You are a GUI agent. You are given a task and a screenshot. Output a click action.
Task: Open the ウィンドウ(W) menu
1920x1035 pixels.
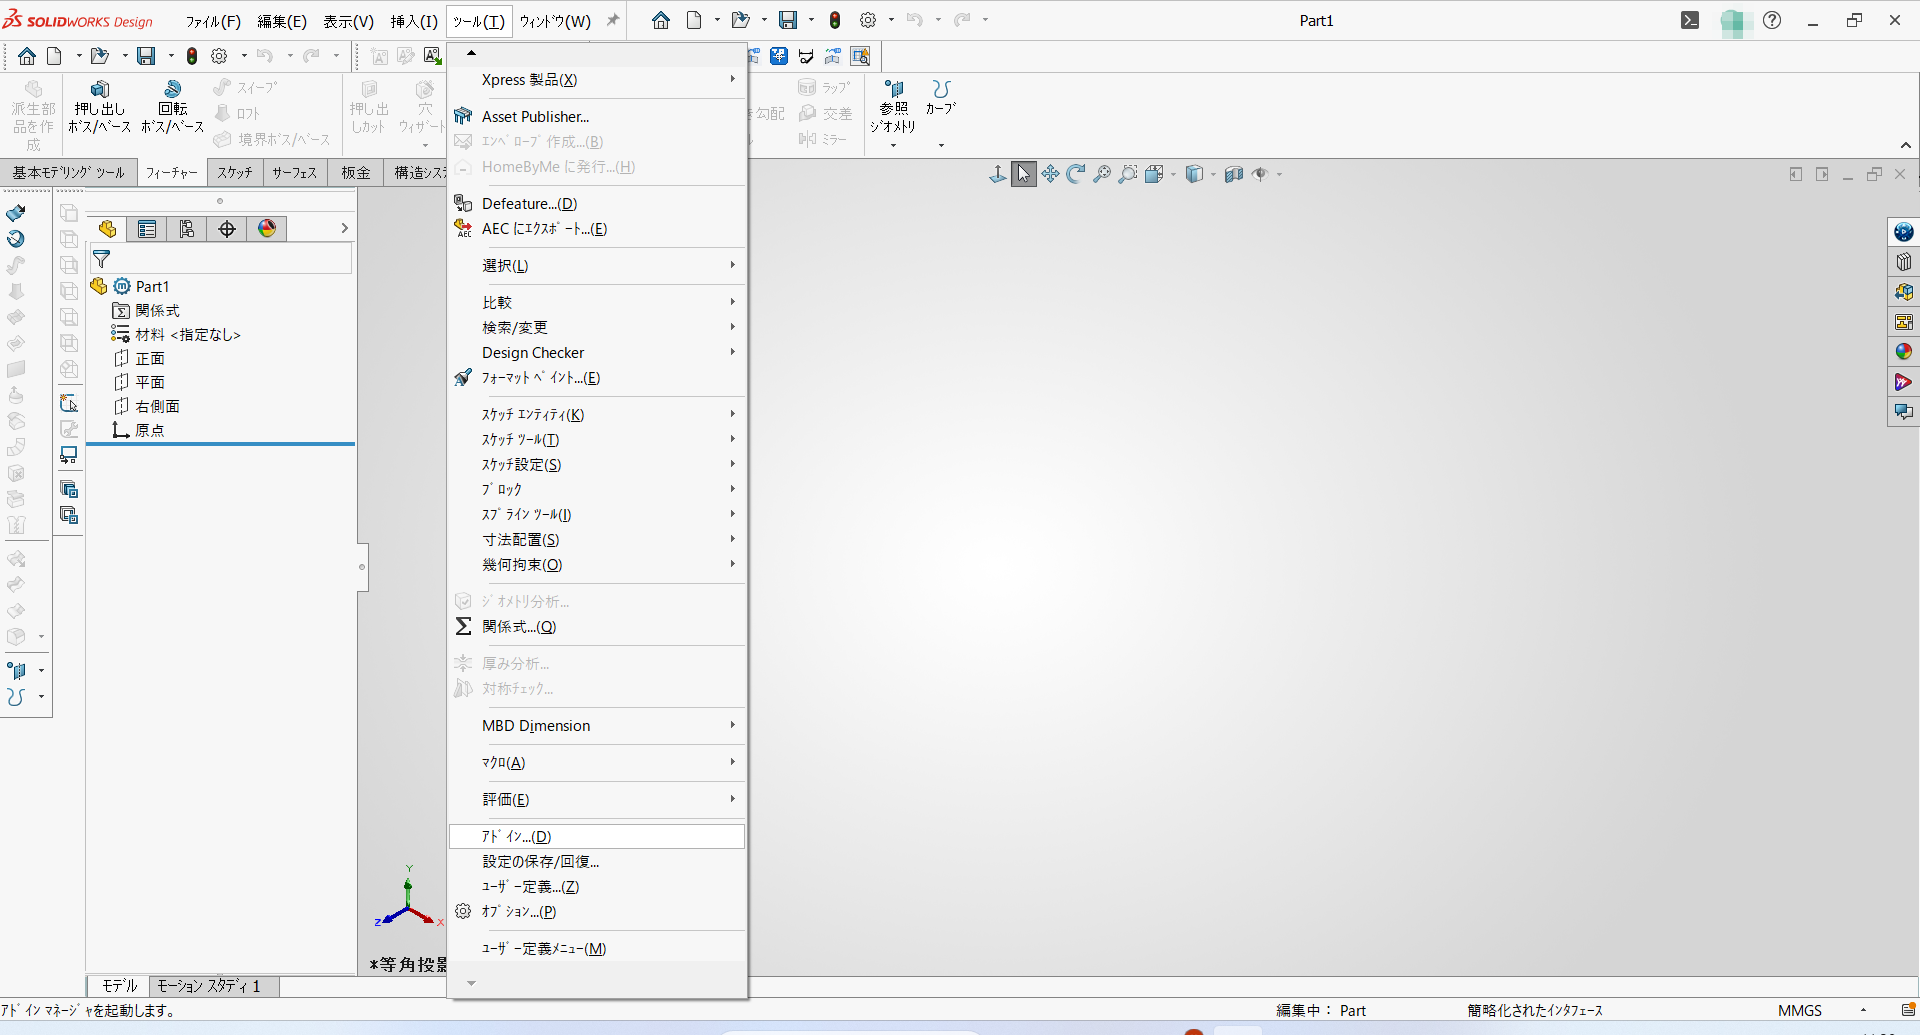coord(555,21)
